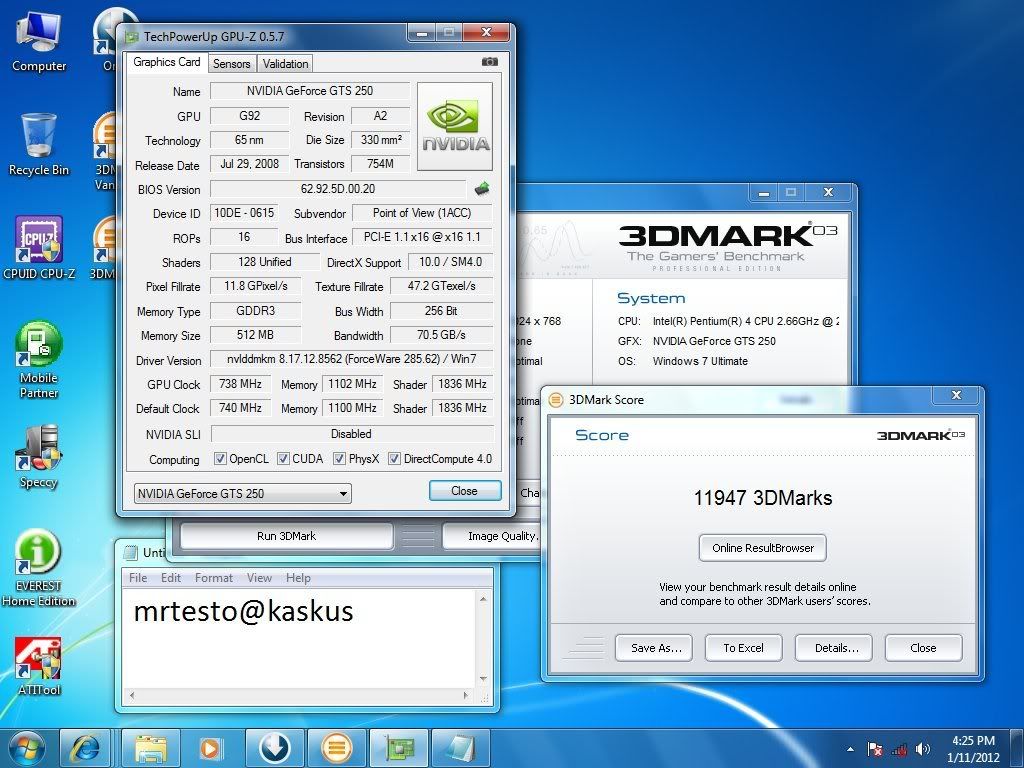Click the GPU-Z title bar icon

tap(132, 37)
